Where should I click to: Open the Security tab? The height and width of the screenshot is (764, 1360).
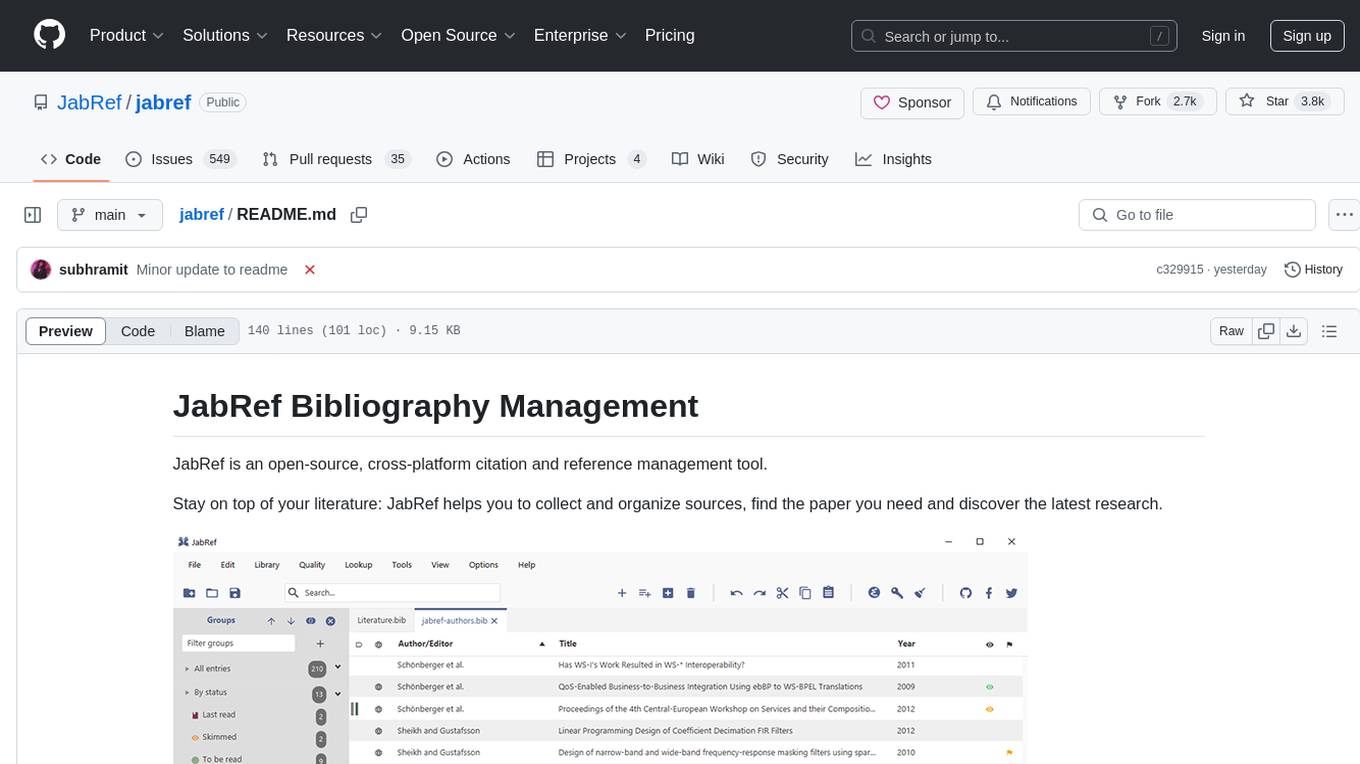789,159
